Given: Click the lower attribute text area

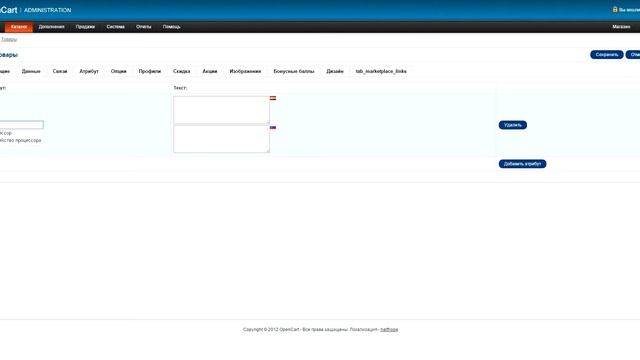Looking at the screenshot, I should point(221,139).
